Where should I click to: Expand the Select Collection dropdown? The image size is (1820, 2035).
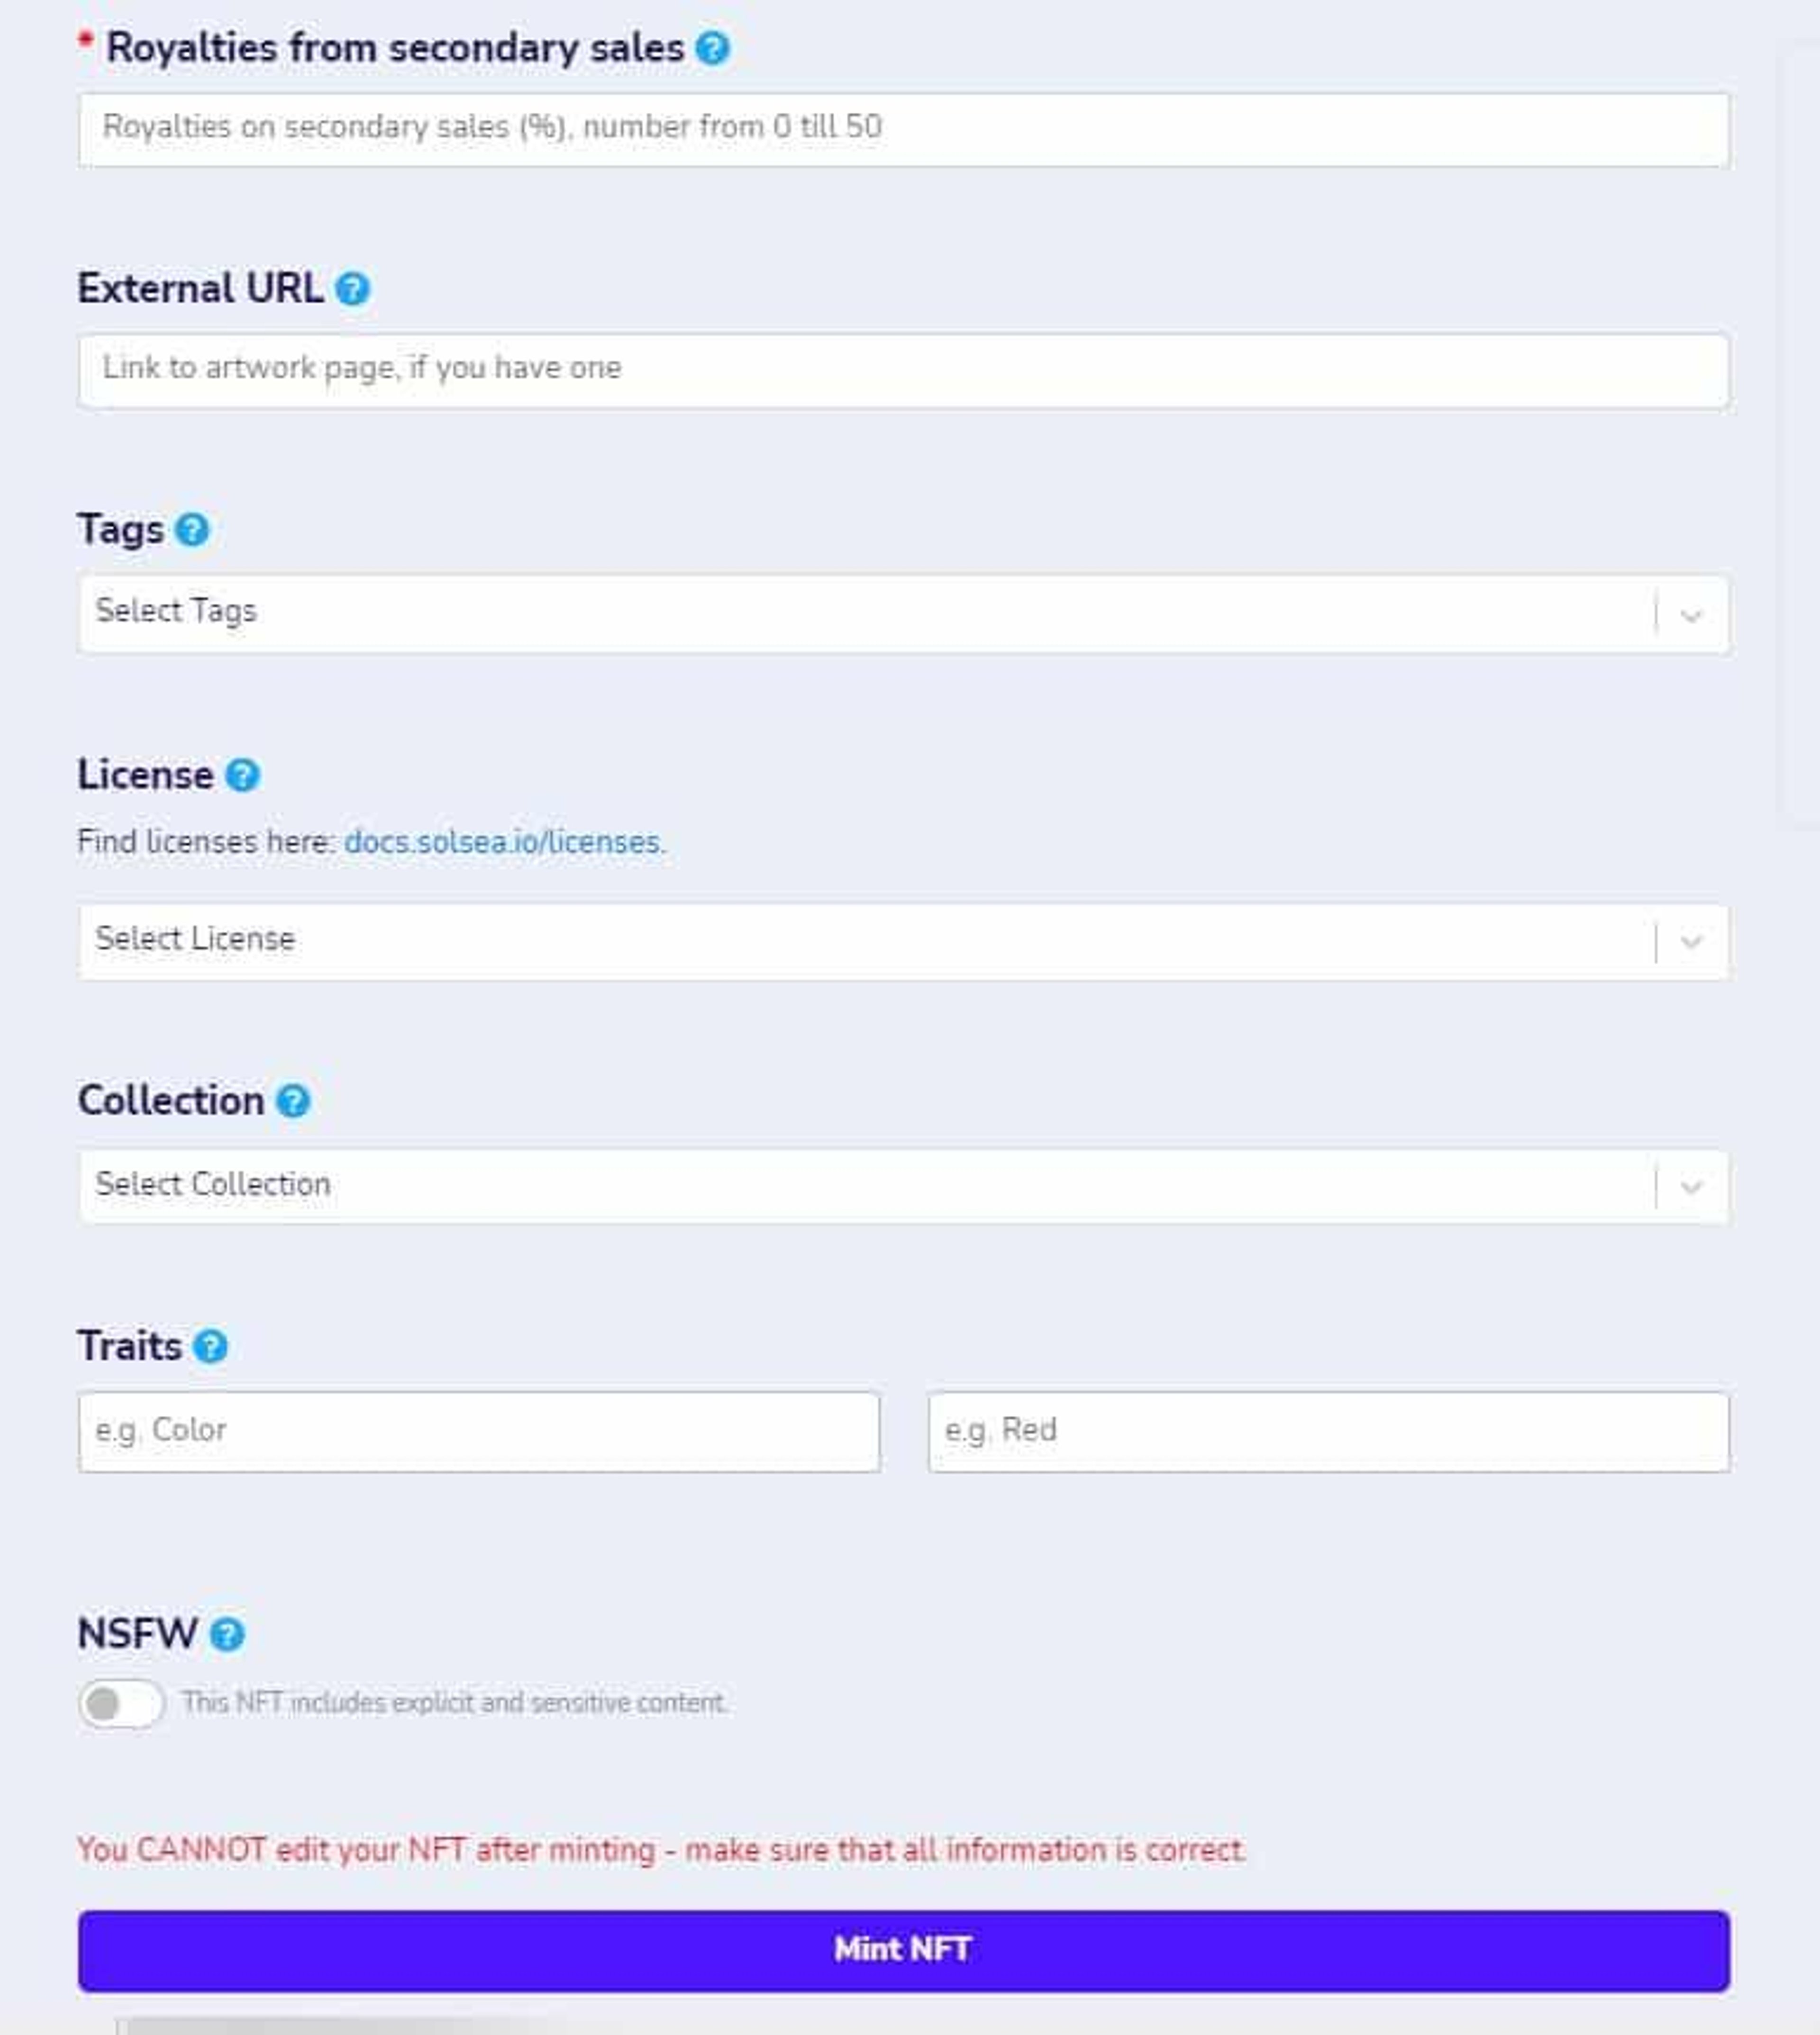903,1186
